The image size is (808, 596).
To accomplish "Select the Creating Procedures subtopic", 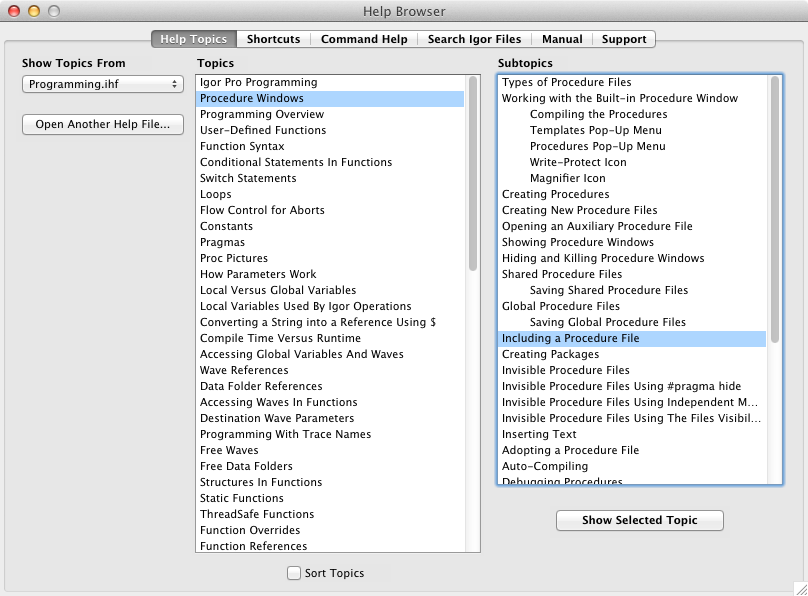I will tap(632, 194).
